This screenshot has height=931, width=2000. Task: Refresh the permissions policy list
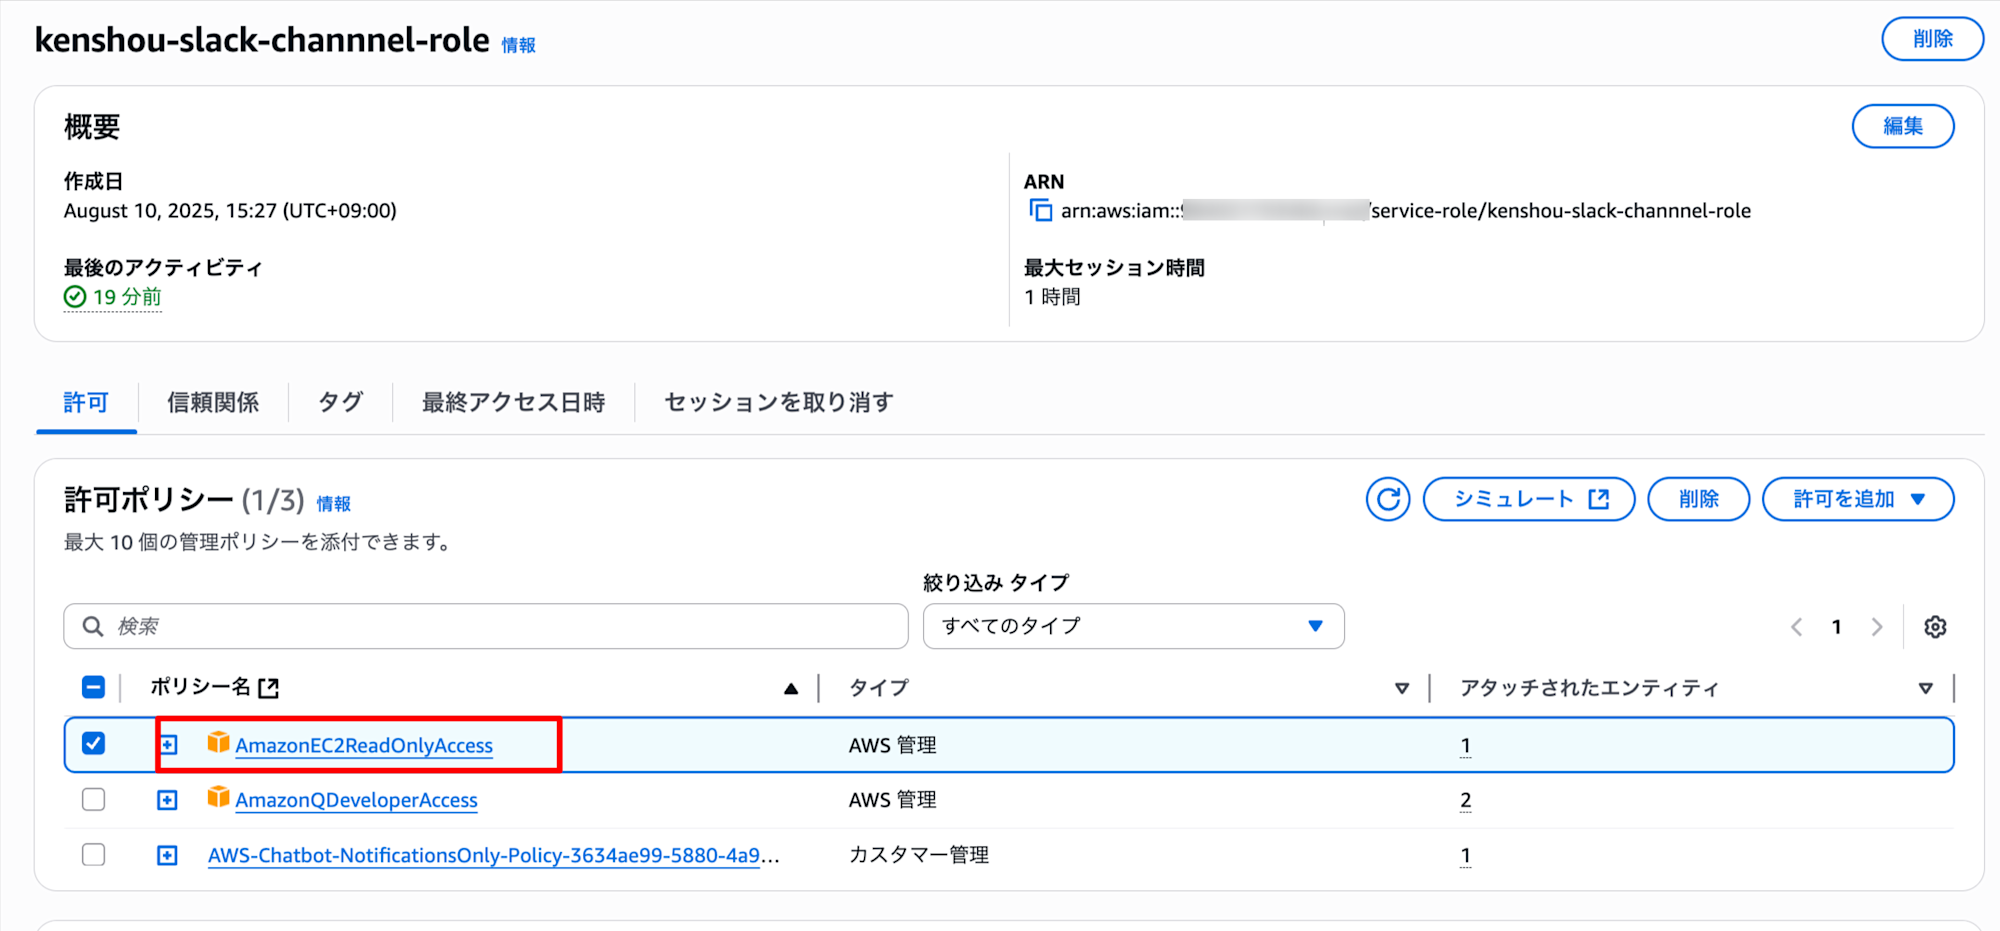click(x=1388, y=499)
